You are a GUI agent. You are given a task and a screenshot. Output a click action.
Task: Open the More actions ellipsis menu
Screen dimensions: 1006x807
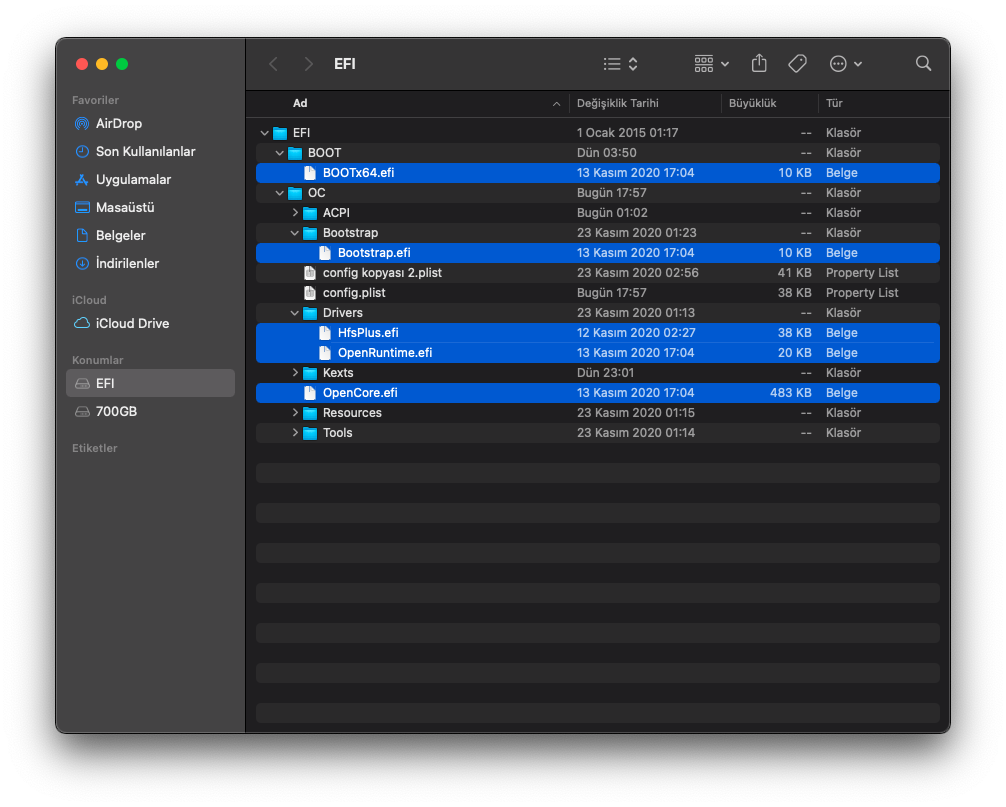click(x=845, y=64)
